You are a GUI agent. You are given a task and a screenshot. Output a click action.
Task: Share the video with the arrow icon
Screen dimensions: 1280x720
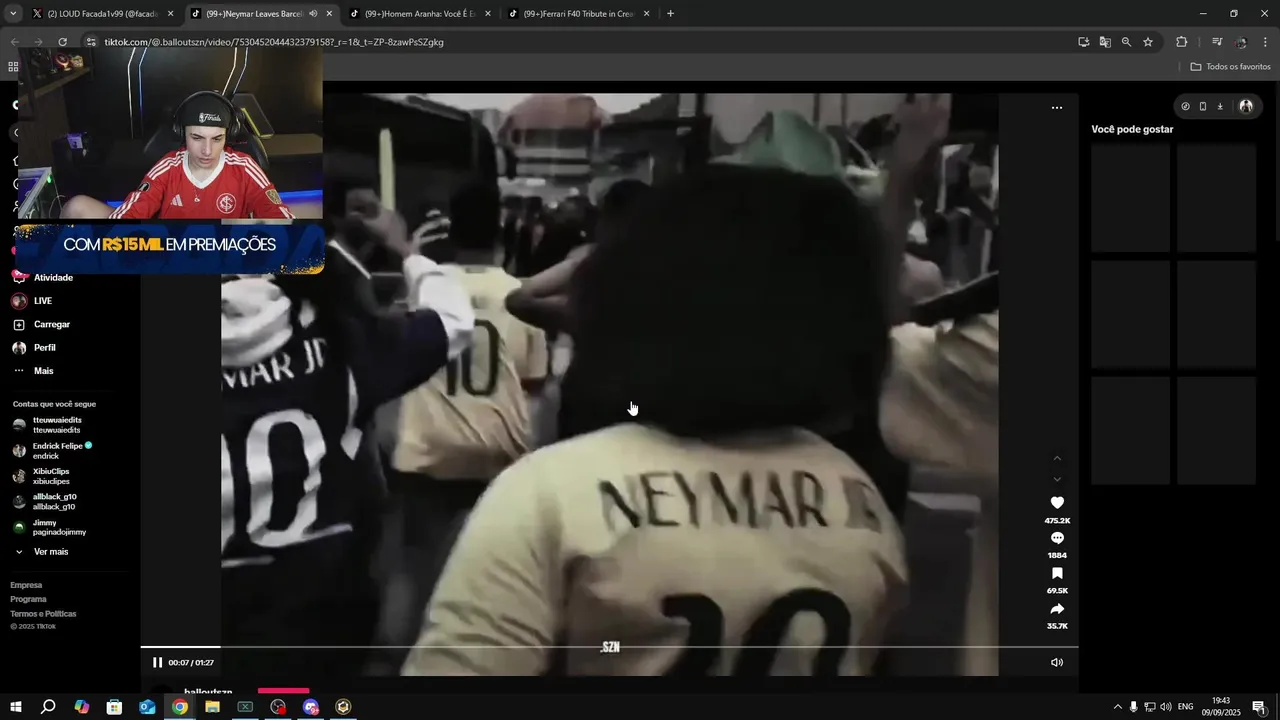1057,609
